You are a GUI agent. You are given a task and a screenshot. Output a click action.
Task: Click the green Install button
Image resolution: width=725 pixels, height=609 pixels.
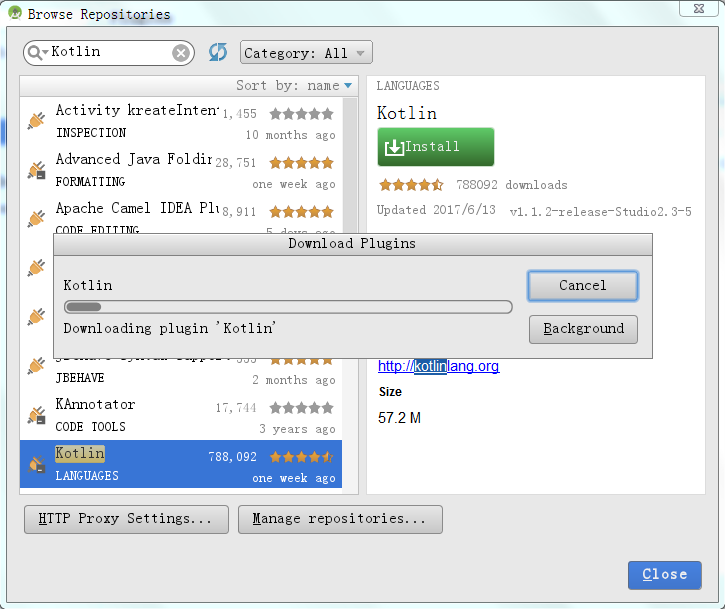(x=436, y=147)
